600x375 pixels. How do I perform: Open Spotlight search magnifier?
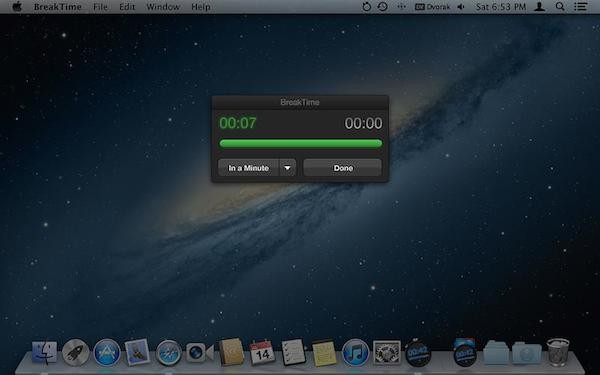[x=560, y=7]
